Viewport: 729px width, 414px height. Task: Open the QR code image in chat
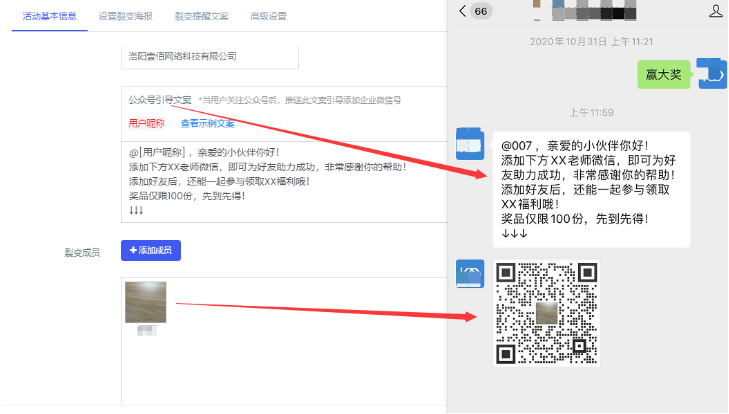click(x=546, y=312)
